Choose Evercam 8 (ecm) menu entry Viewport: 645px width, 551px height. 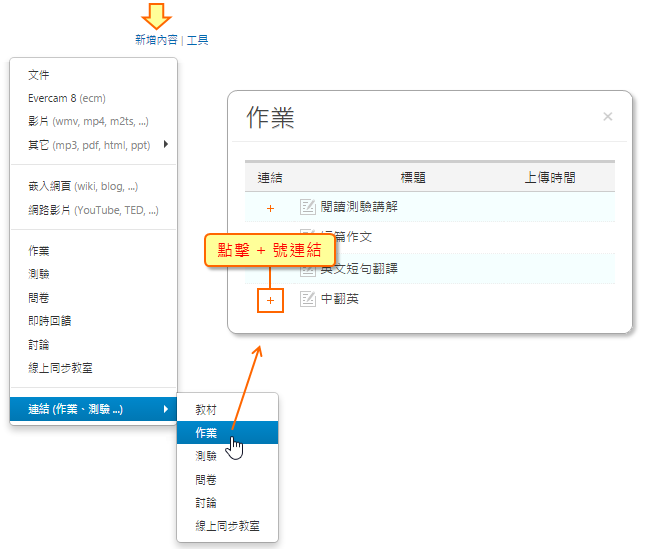[x=67, y=98]
